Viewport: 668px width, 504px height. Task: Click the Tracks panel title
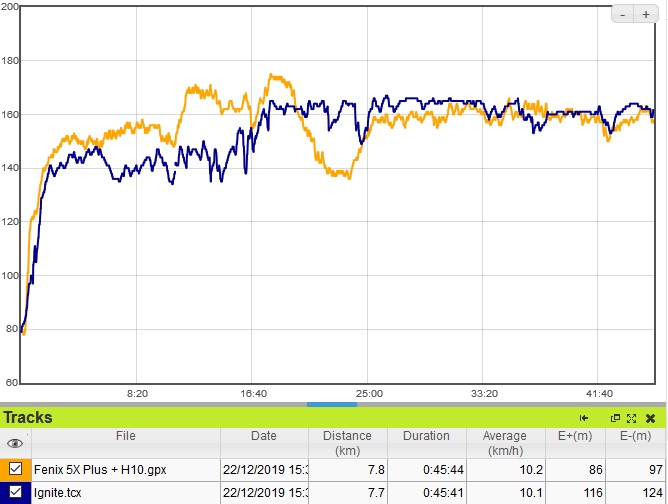28,418
